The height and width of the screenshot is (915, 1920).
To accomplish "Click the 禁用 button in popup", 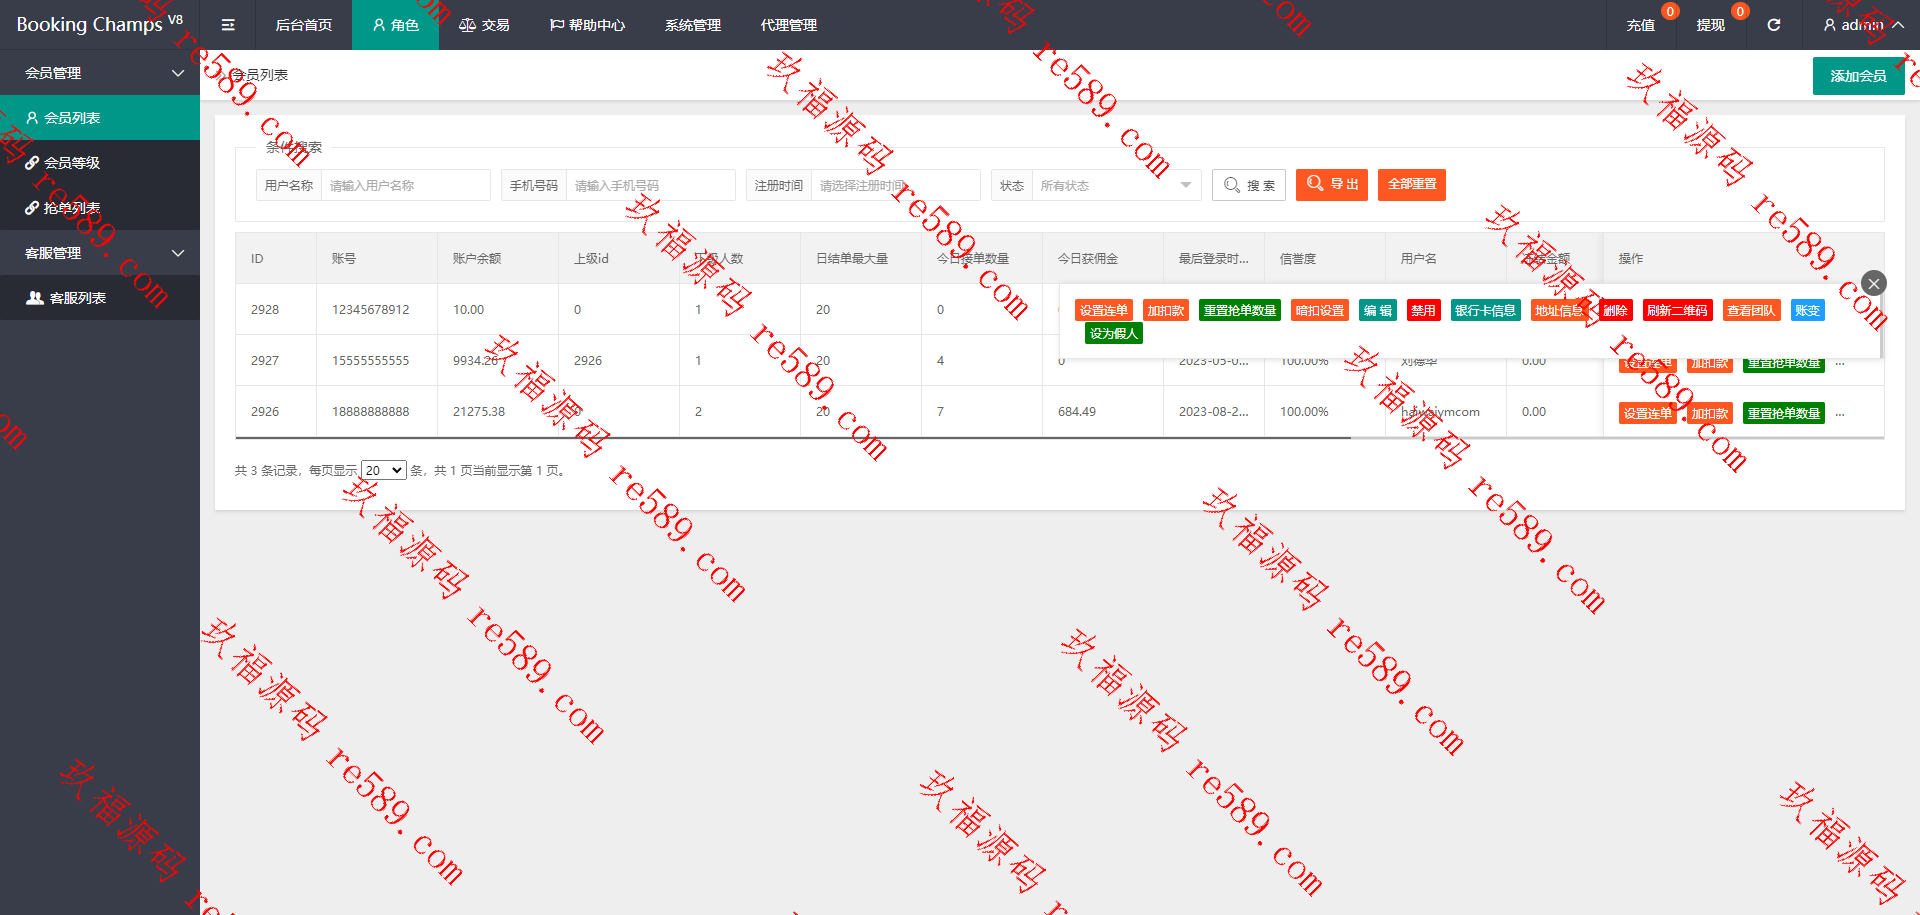I will [1423, 311].
